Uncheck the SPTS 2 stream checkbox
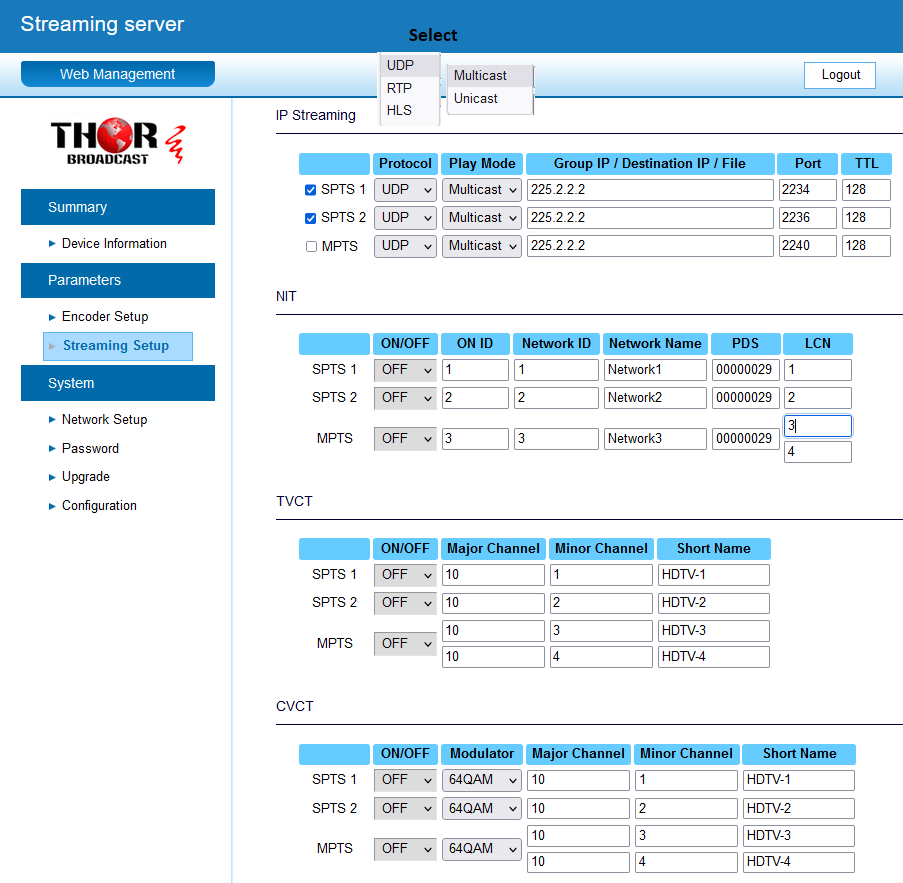The width and height of the screenshot is (903, 883). (311, 217)
